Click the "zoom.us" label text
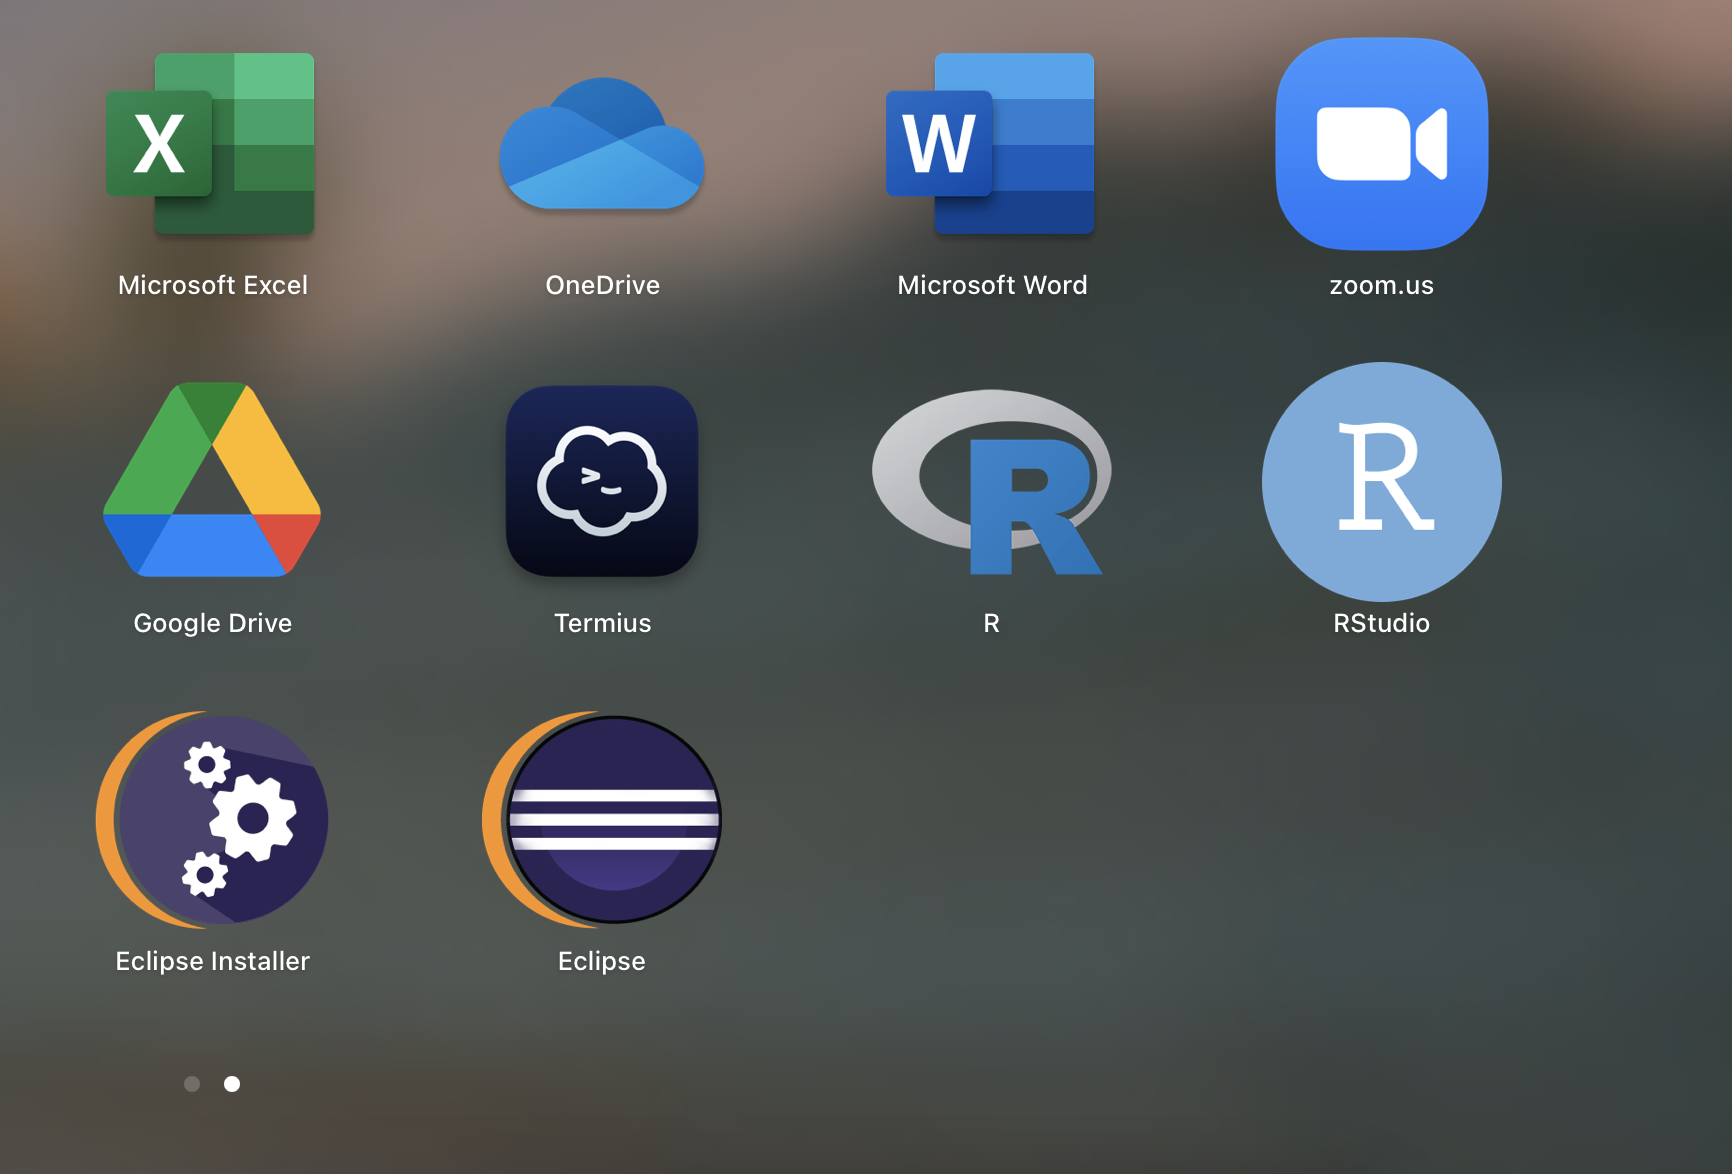The height and width of the screenshot is (1174, 1732). (x=1382, y=285)
